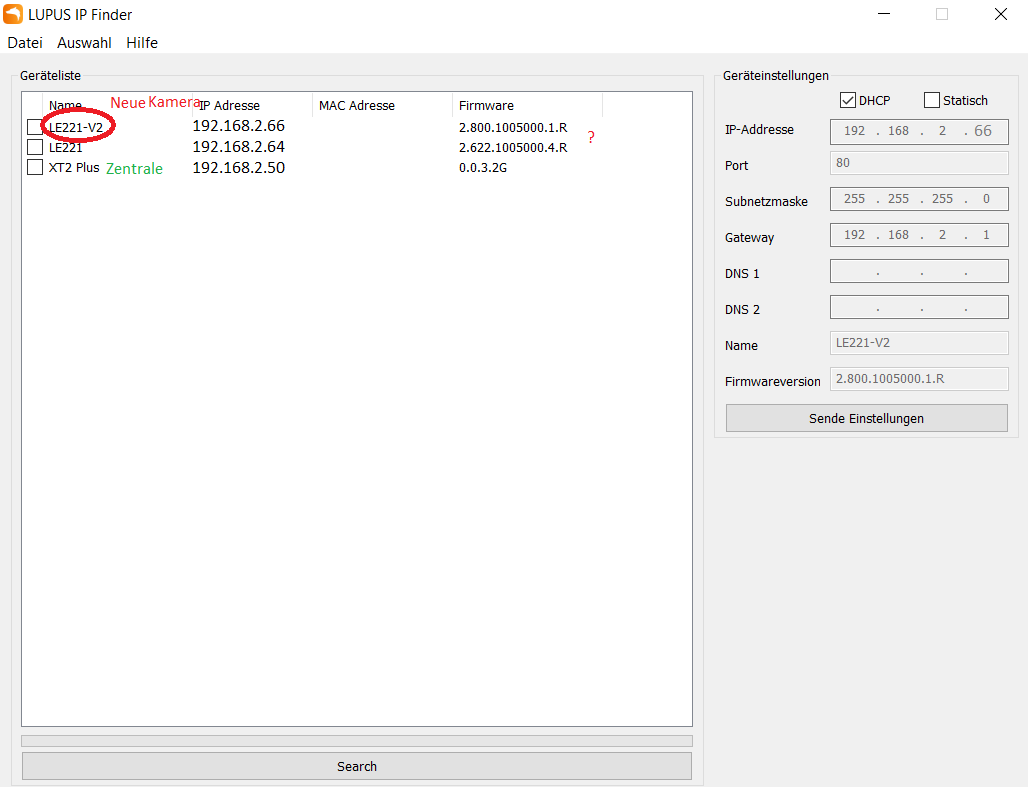Open the Datei menu

pyautogui.click(x=25, y=43)
